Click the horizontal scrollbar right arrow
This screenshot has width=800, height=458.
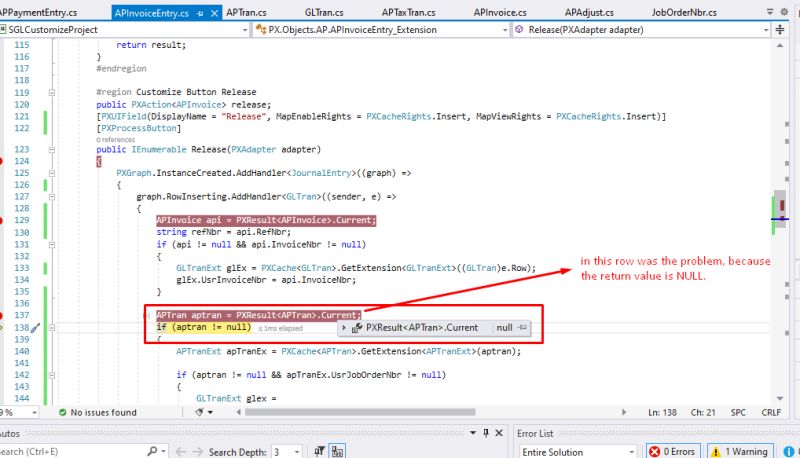pos(623,412)
